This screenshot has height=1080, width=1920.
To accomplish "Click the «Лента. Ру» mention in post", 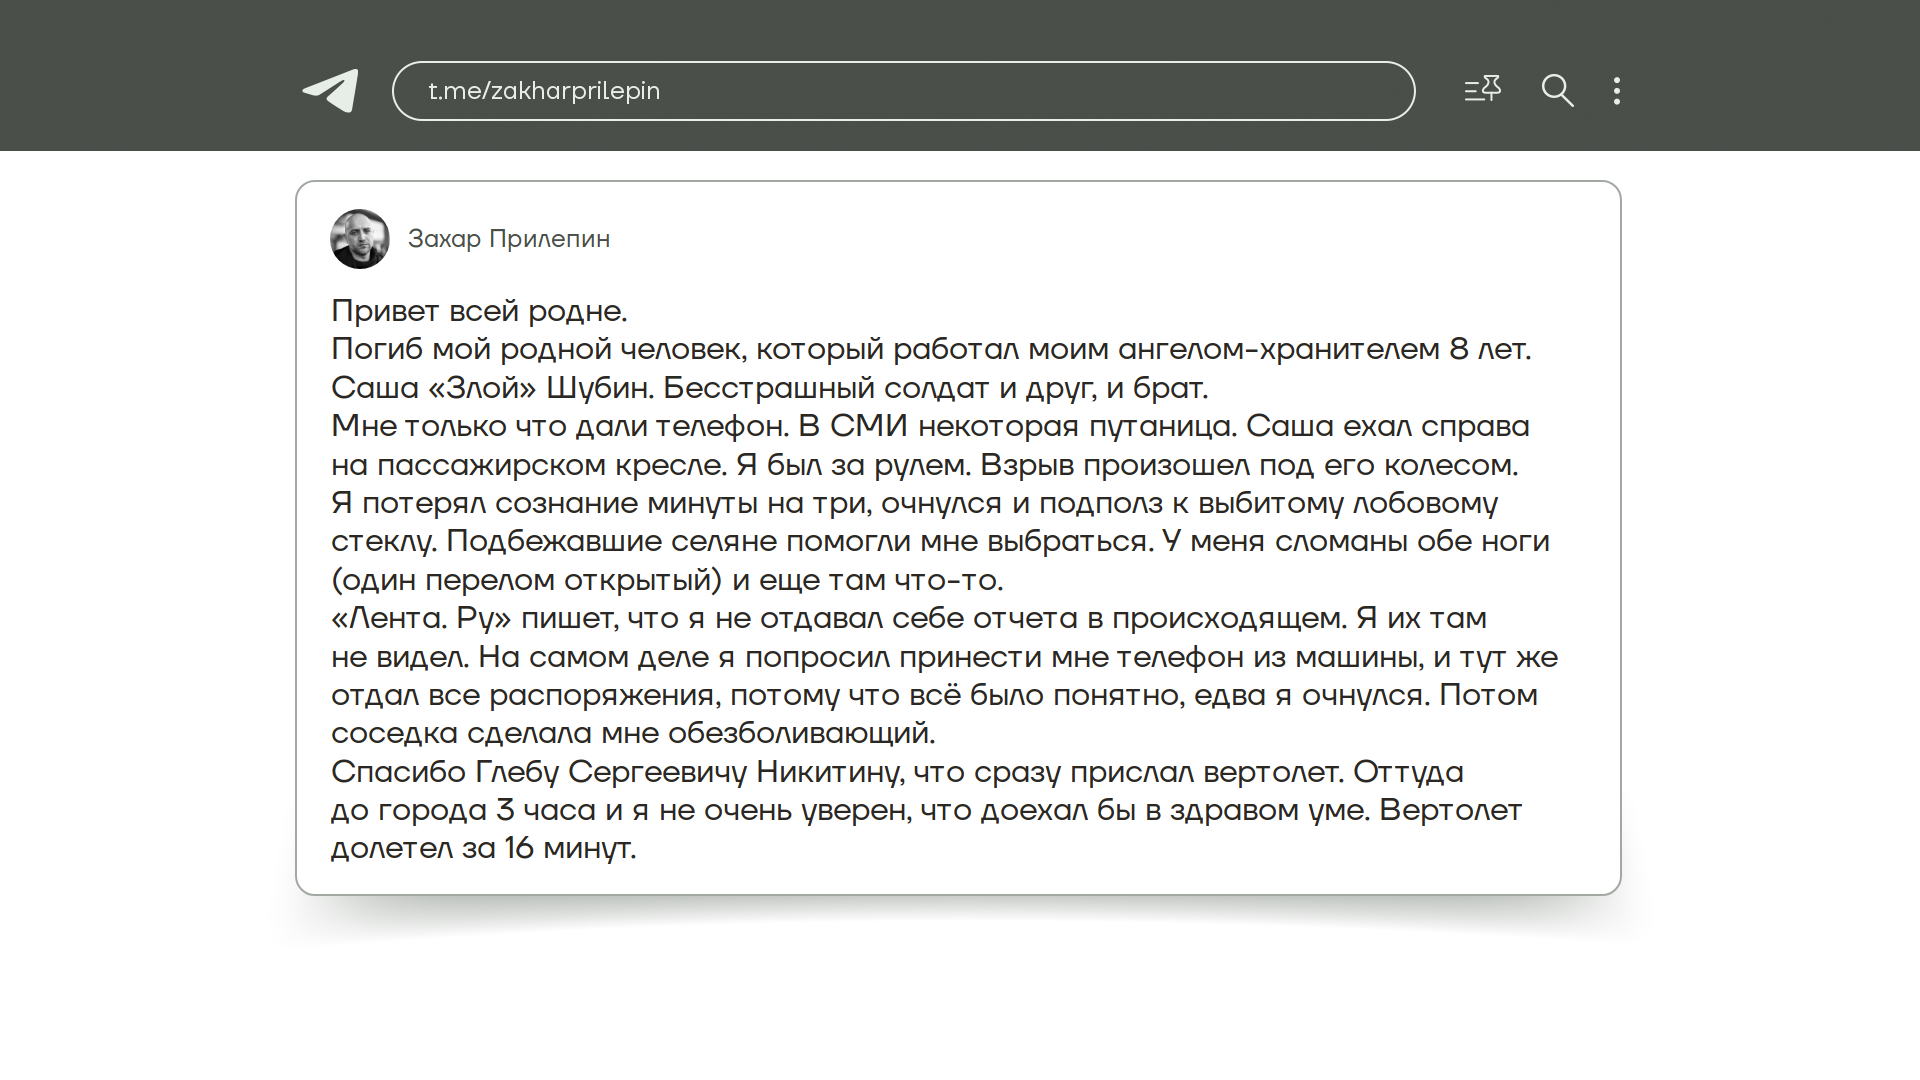I will click(421, 618).
